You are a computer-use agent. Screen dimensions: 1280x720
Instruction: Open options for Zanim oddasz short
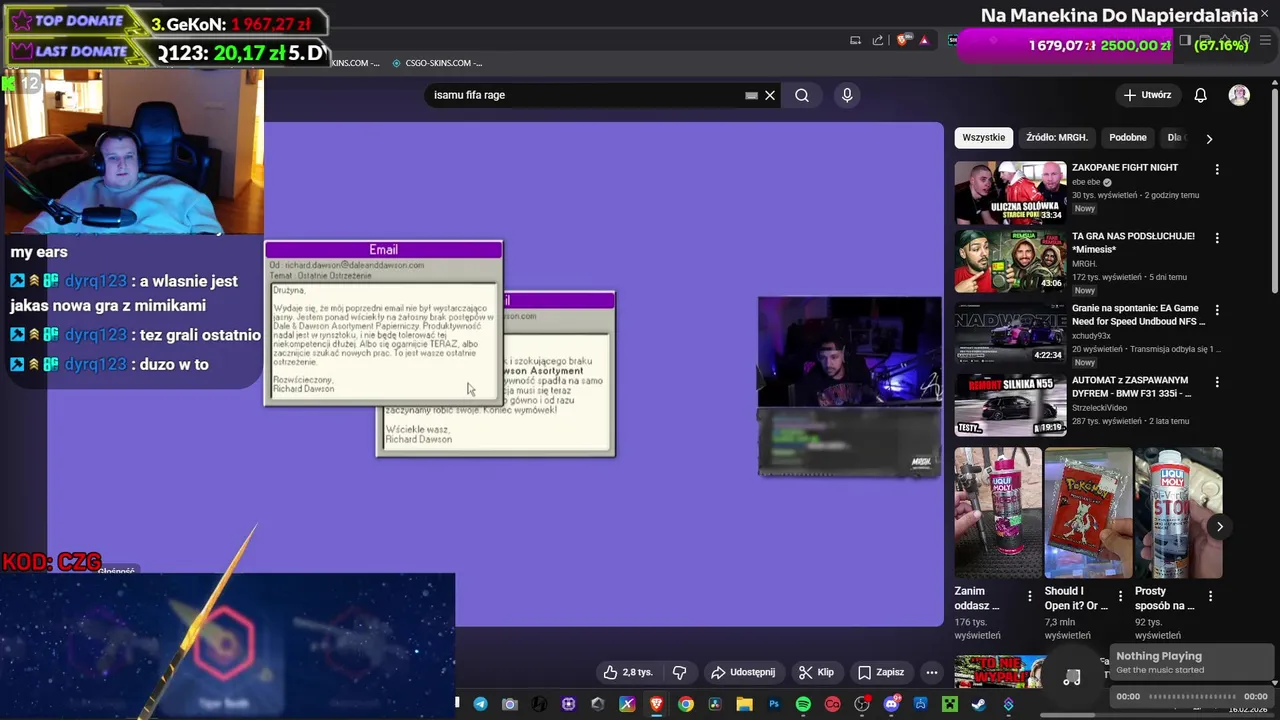point(1030,596)
